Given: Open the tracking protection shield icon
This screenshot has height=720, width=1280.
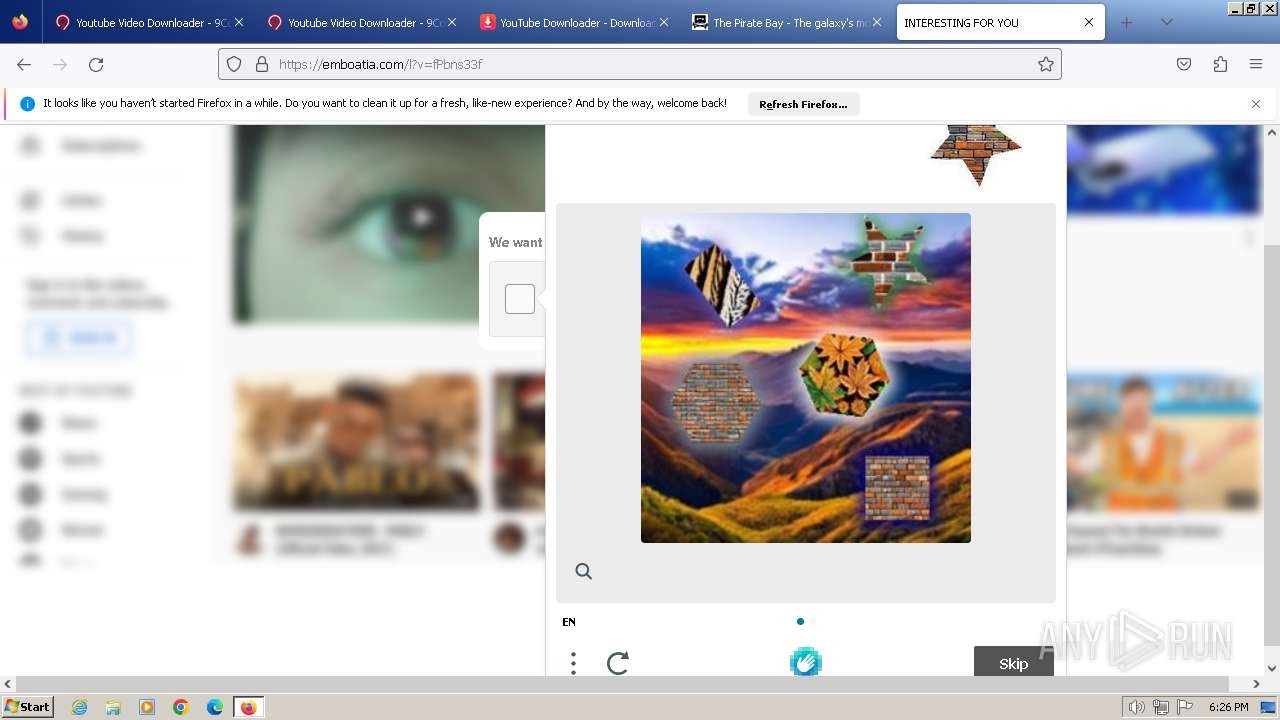Looking at the screenshot, I should click(x=234, y=64).
